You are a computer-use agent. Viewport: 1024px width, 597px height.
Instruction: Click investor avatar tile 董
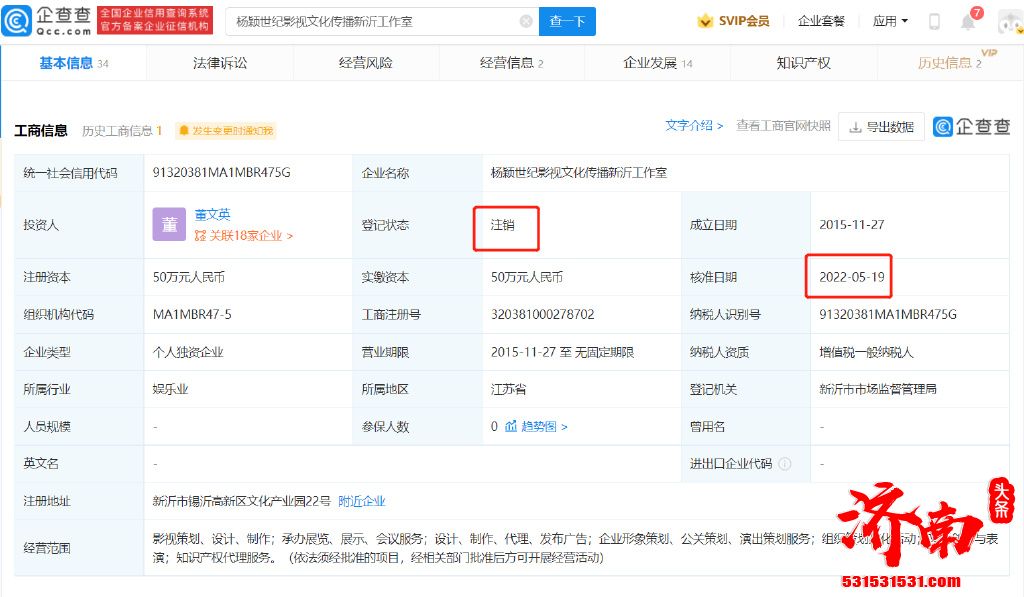click(x=169, y=225)
